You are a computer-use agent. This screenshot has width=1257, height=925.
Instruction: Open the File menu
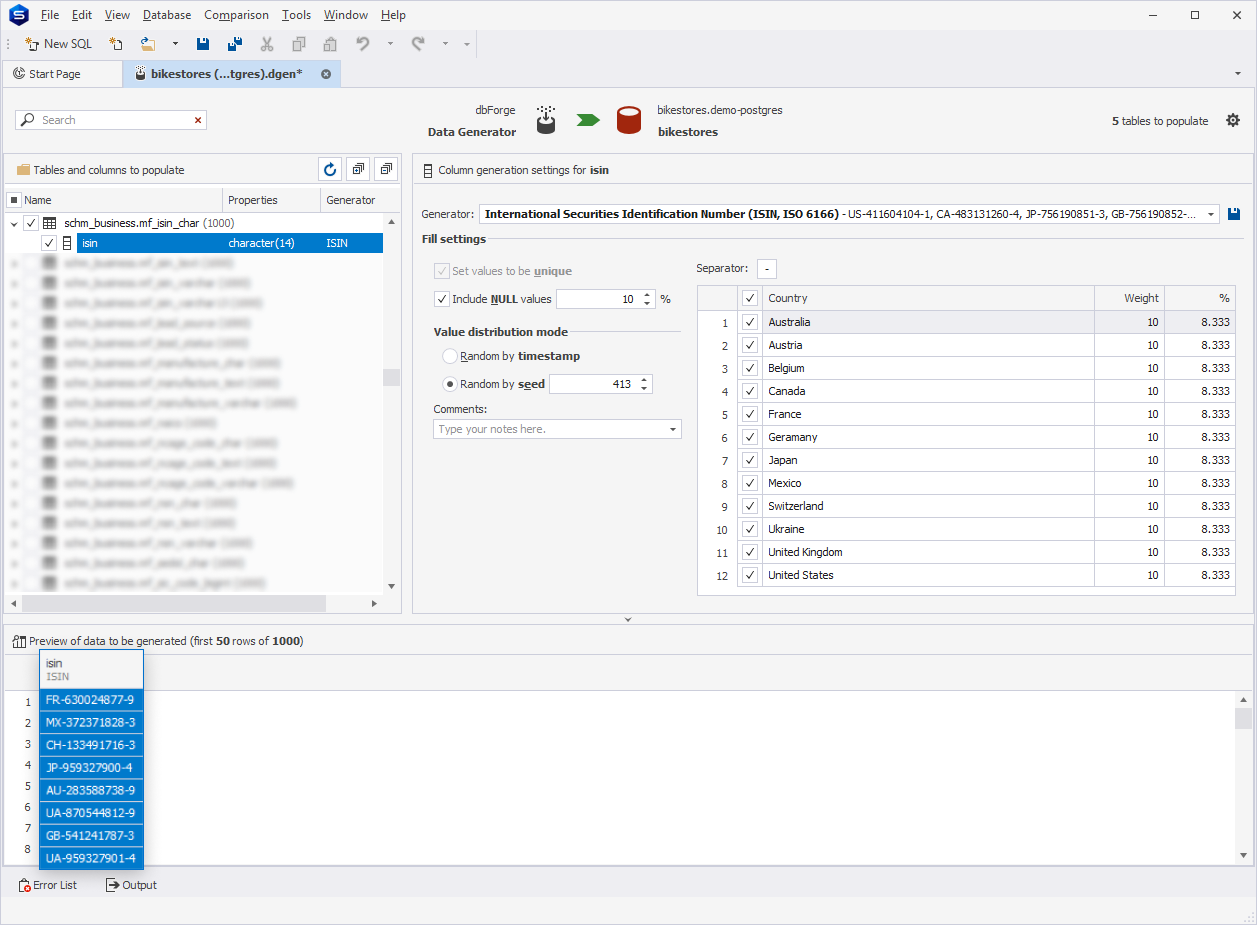click(x=50, y=15)
